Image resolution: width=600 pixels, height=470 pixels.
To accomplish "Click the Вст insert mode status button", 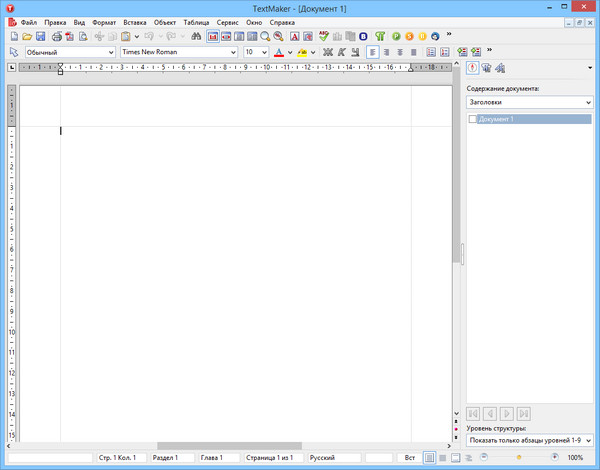I will coord(409,457).
